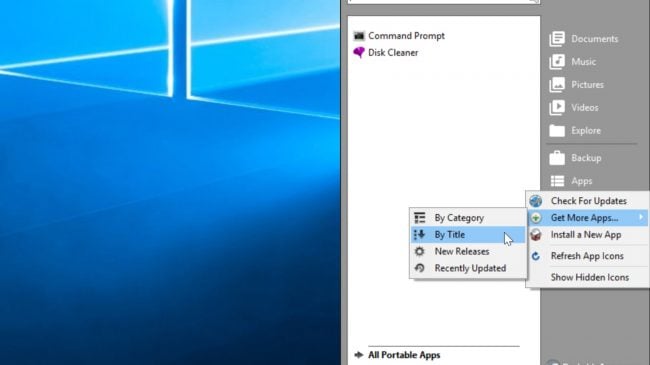Click the arrow icon beside All Portable Apps
The height and width of the screenshot is (365, 650).
[359, 355]
